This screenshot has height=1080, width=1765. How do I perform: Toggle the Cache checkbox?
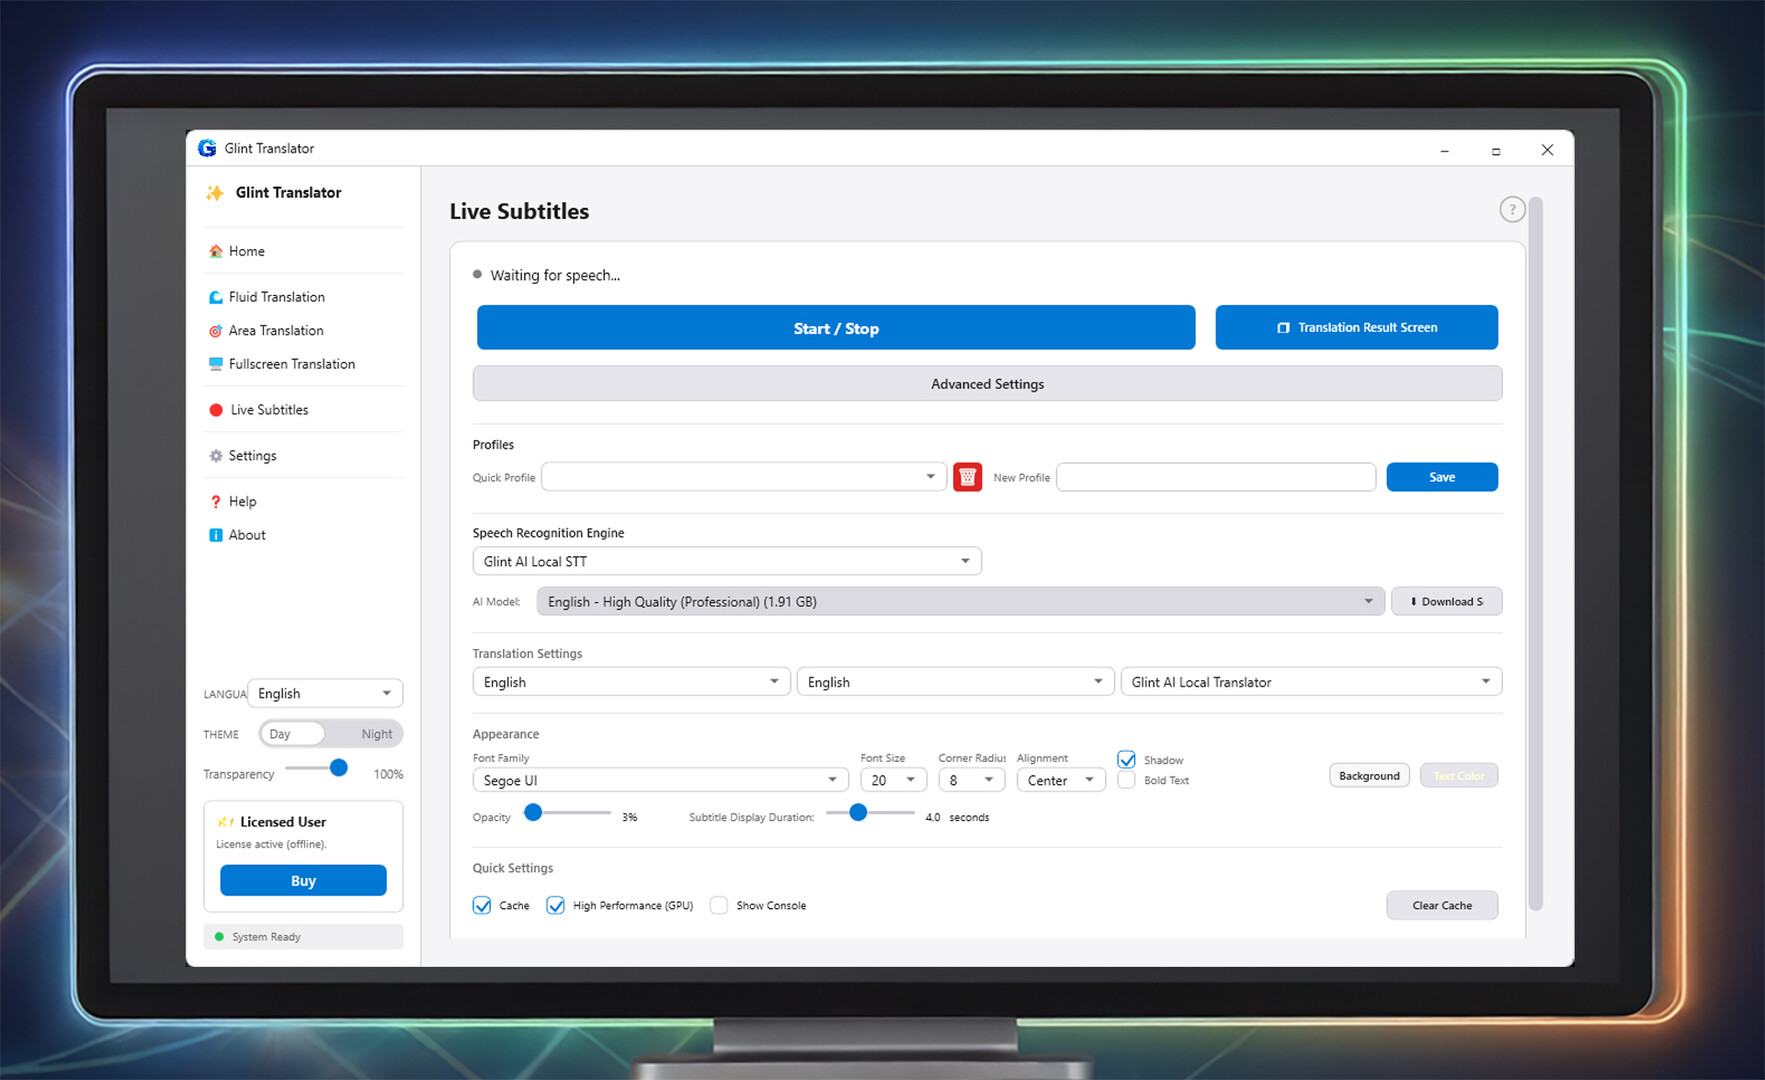click(482, 906)
